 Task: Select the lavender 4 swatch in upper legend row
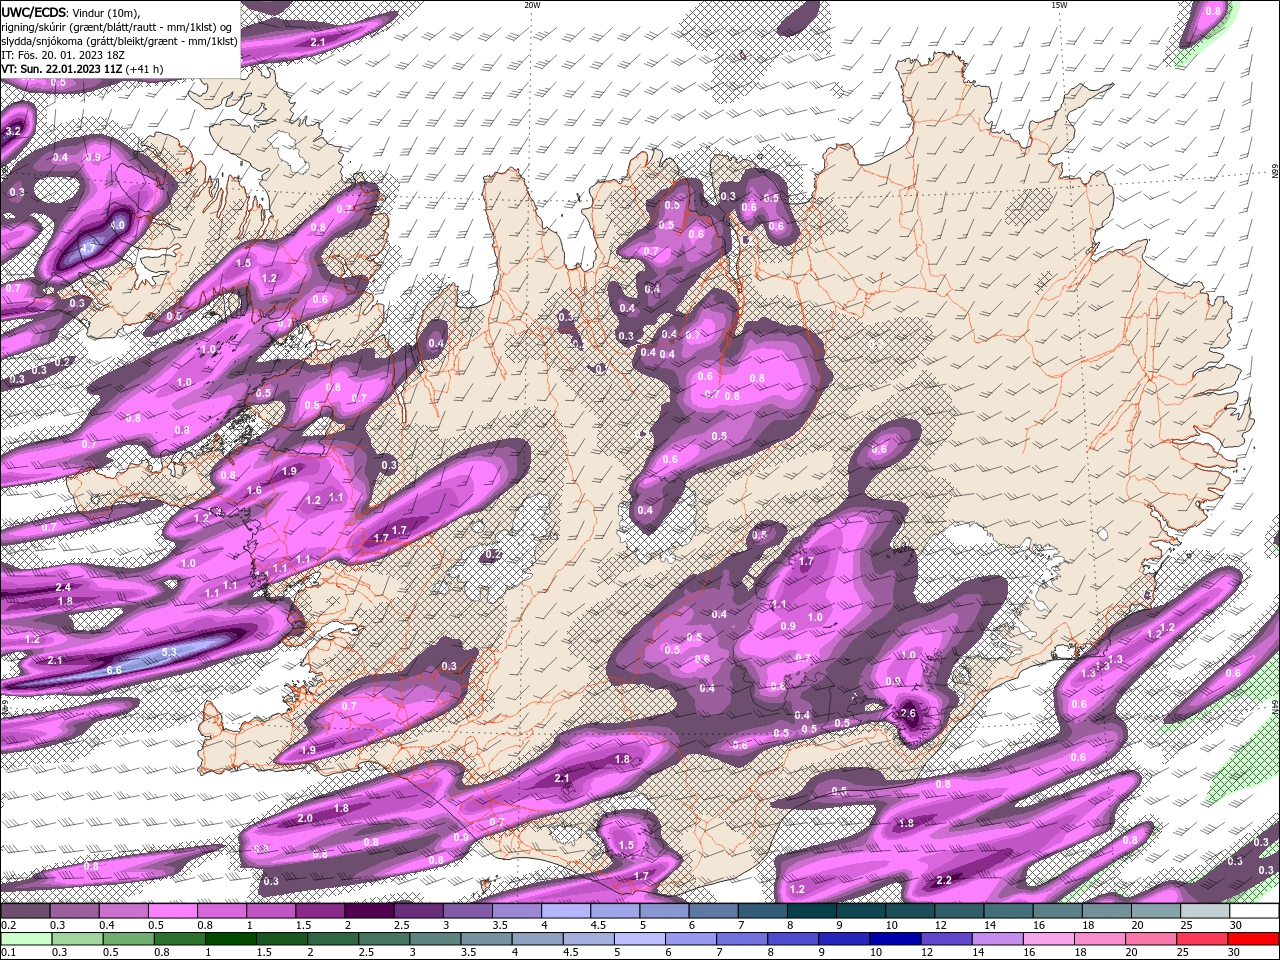(566, 911)
